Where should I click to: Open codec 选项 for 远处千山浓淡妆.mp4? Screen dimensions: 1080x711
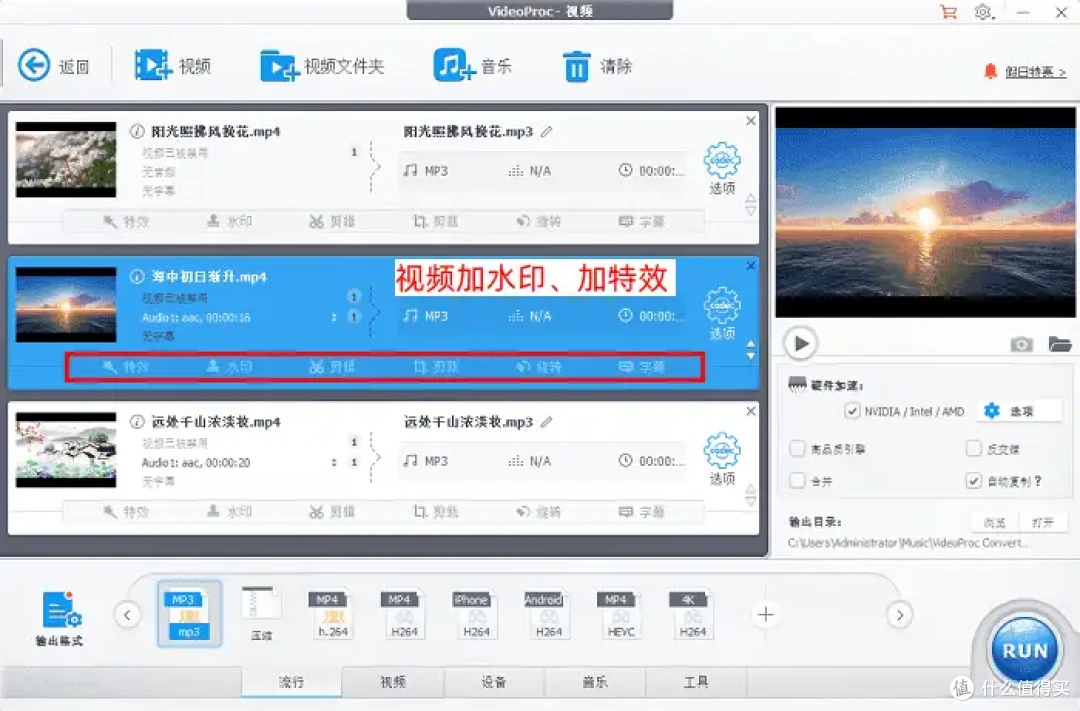(x=722, y=458)
